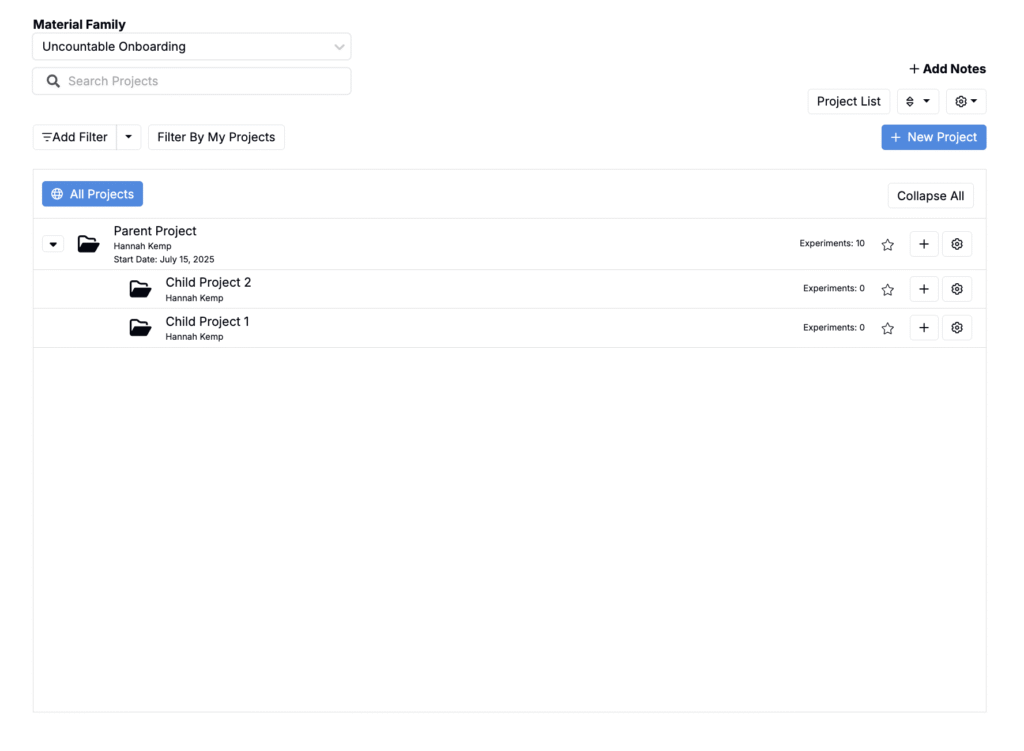Click the Child Project 2 folder icon
This screenshot has height=751, width=1024.
pyautogui.click(x=140, y=289)
